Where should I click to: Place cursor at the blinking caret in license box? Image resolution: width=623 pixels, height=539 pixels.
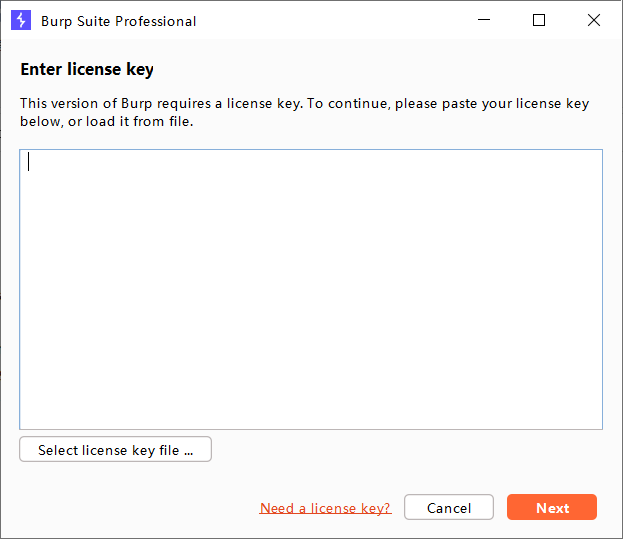coord(29,162)
